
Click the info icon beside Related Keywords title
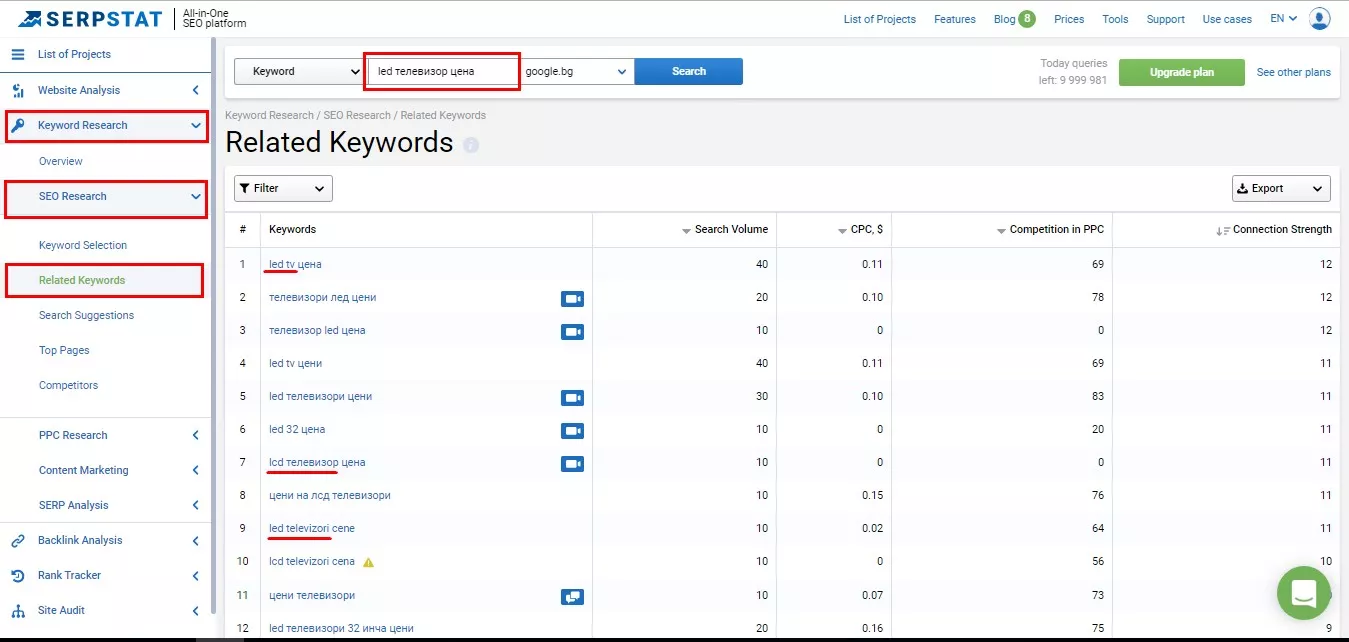tap(471, 145)
